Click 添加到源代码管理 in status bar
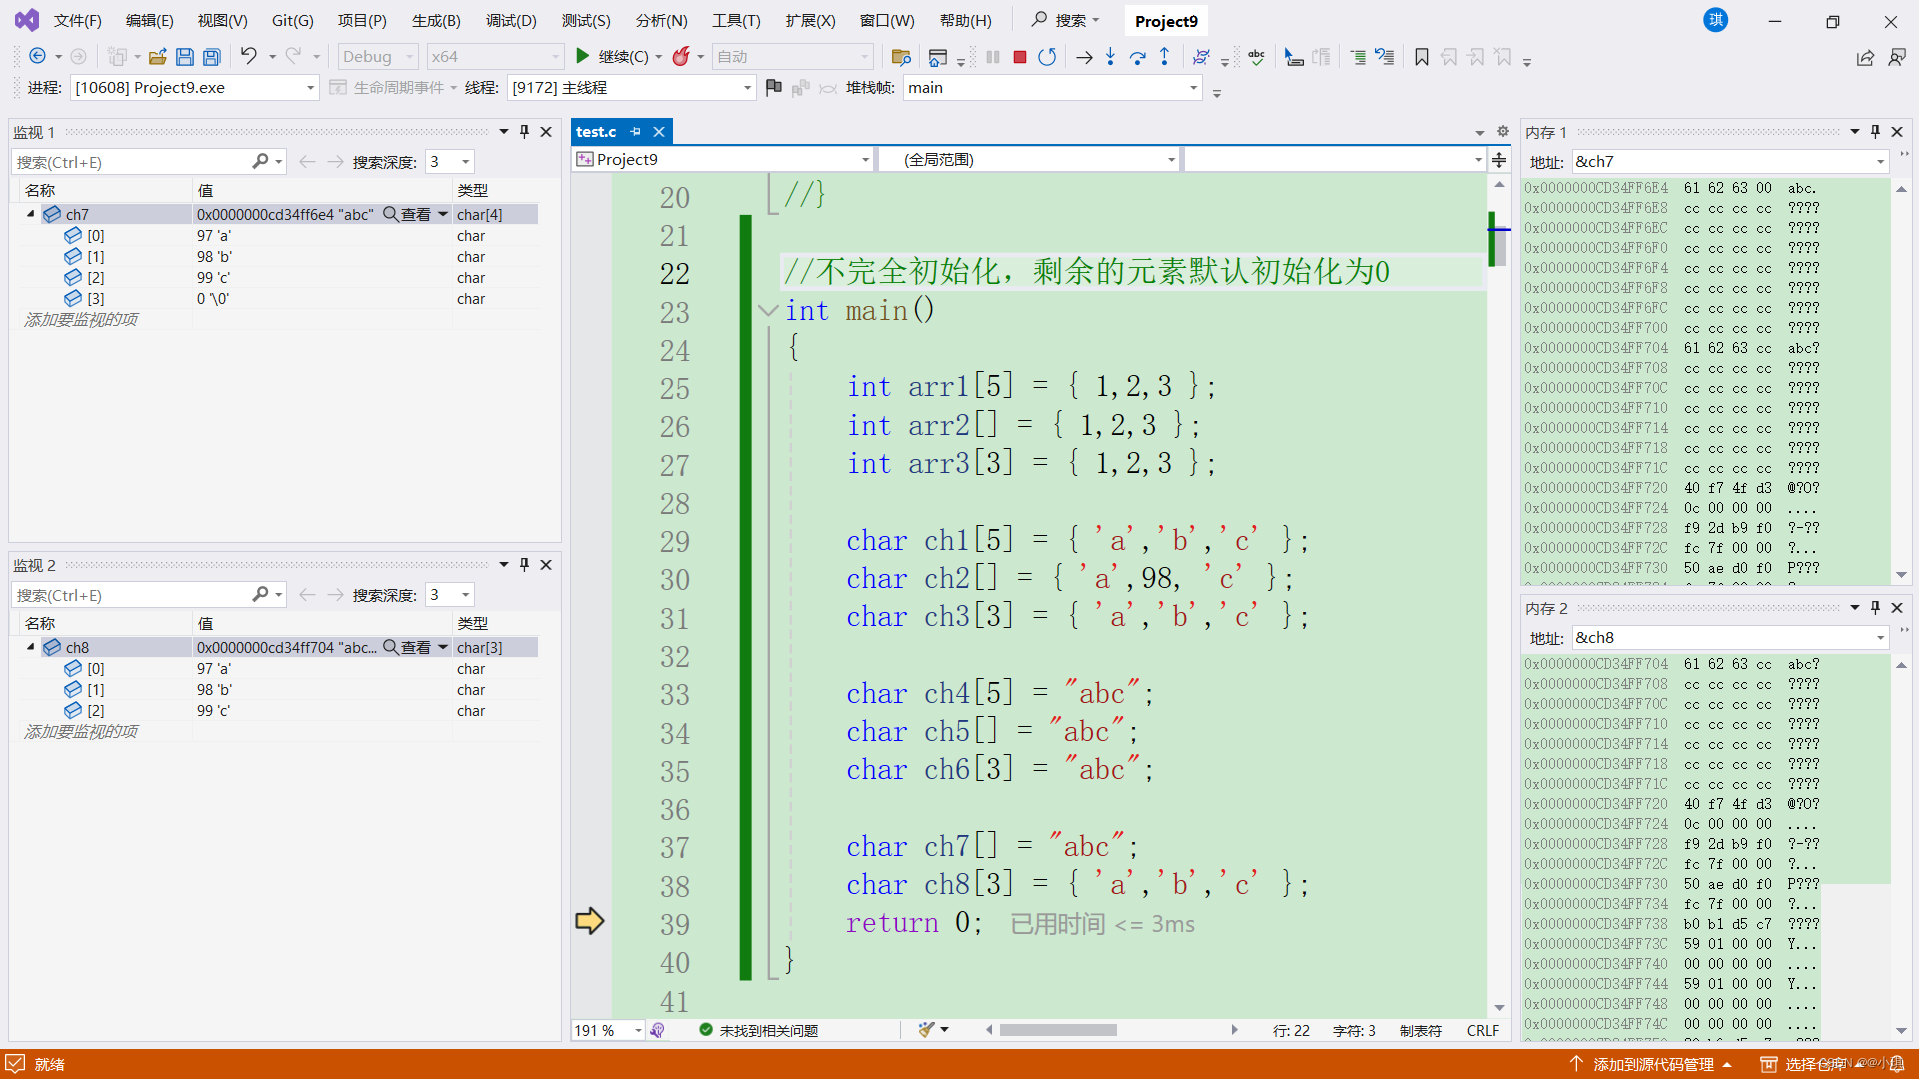This screenshot has height=1079, width=1919. 1652,1065
